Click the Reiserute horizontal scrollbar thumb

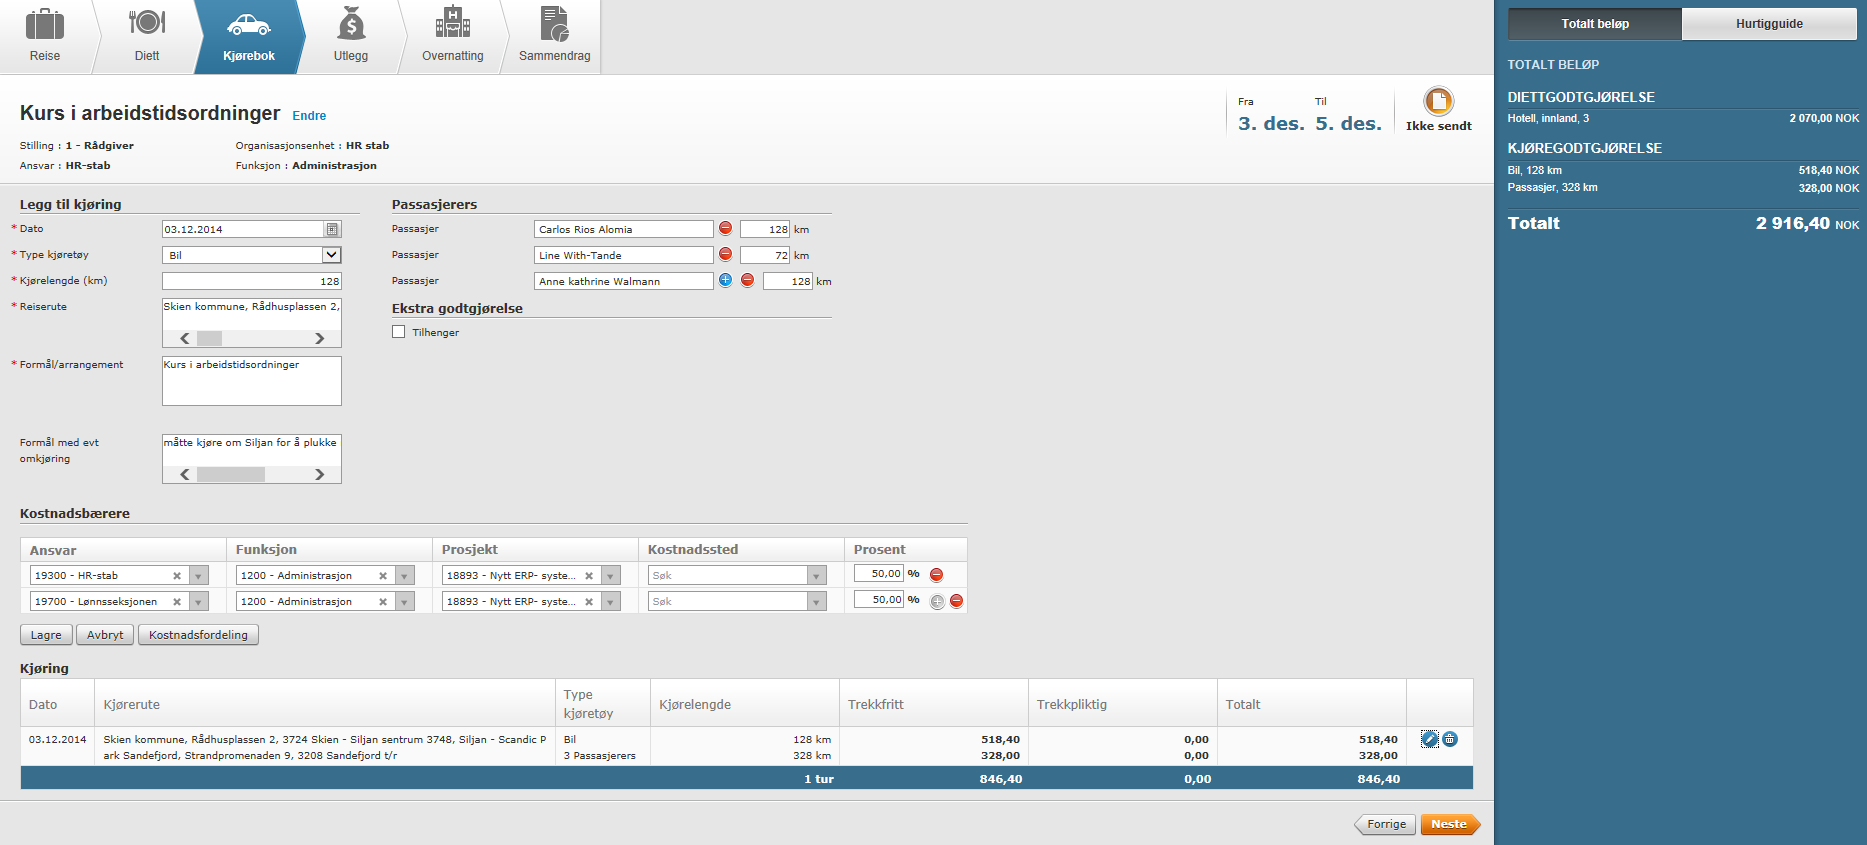(210, 339)
